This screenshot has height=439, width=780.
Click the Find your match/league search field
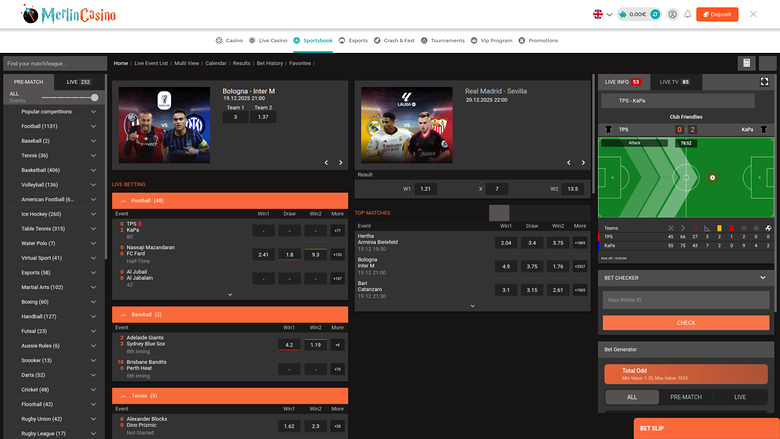[x=52, y=63]
